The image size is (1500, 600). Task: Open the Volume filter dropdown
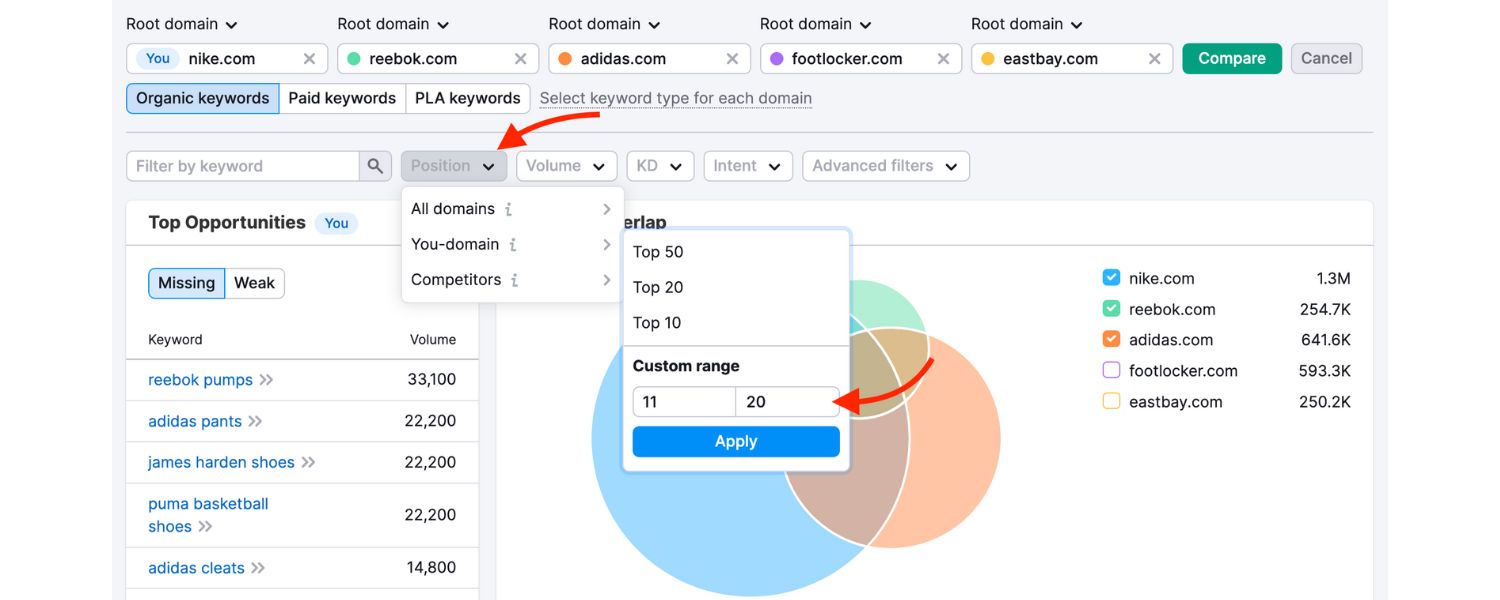[566, 165]
